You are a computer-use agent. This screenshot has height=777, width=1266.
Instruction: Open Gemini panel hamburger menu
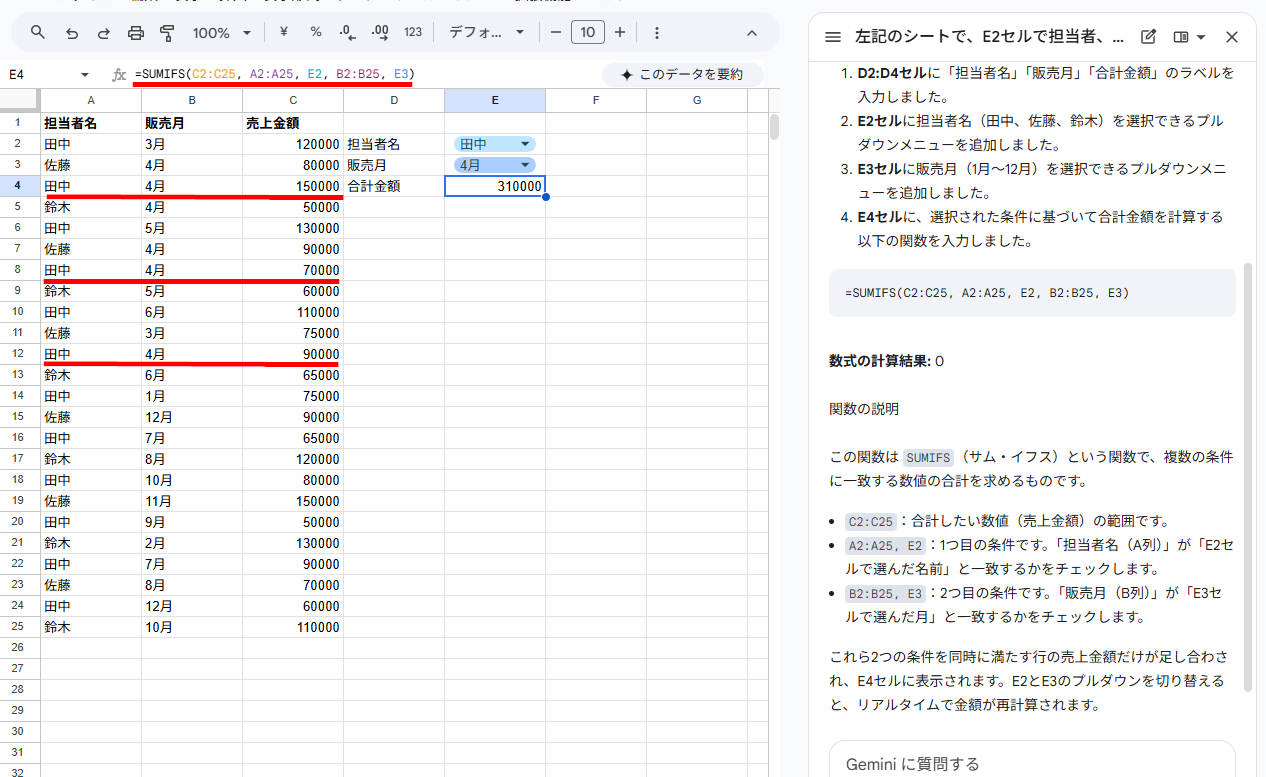pos(832,37)
